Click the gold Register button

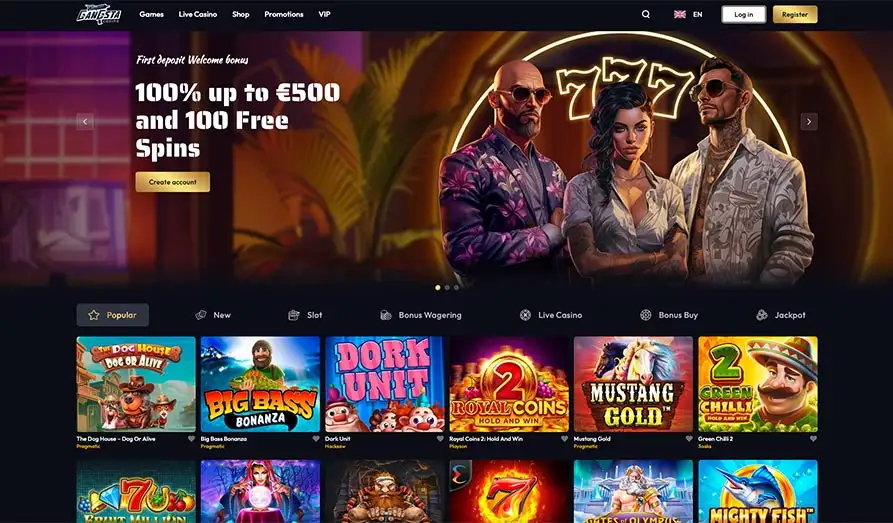(x=795, y=14)
